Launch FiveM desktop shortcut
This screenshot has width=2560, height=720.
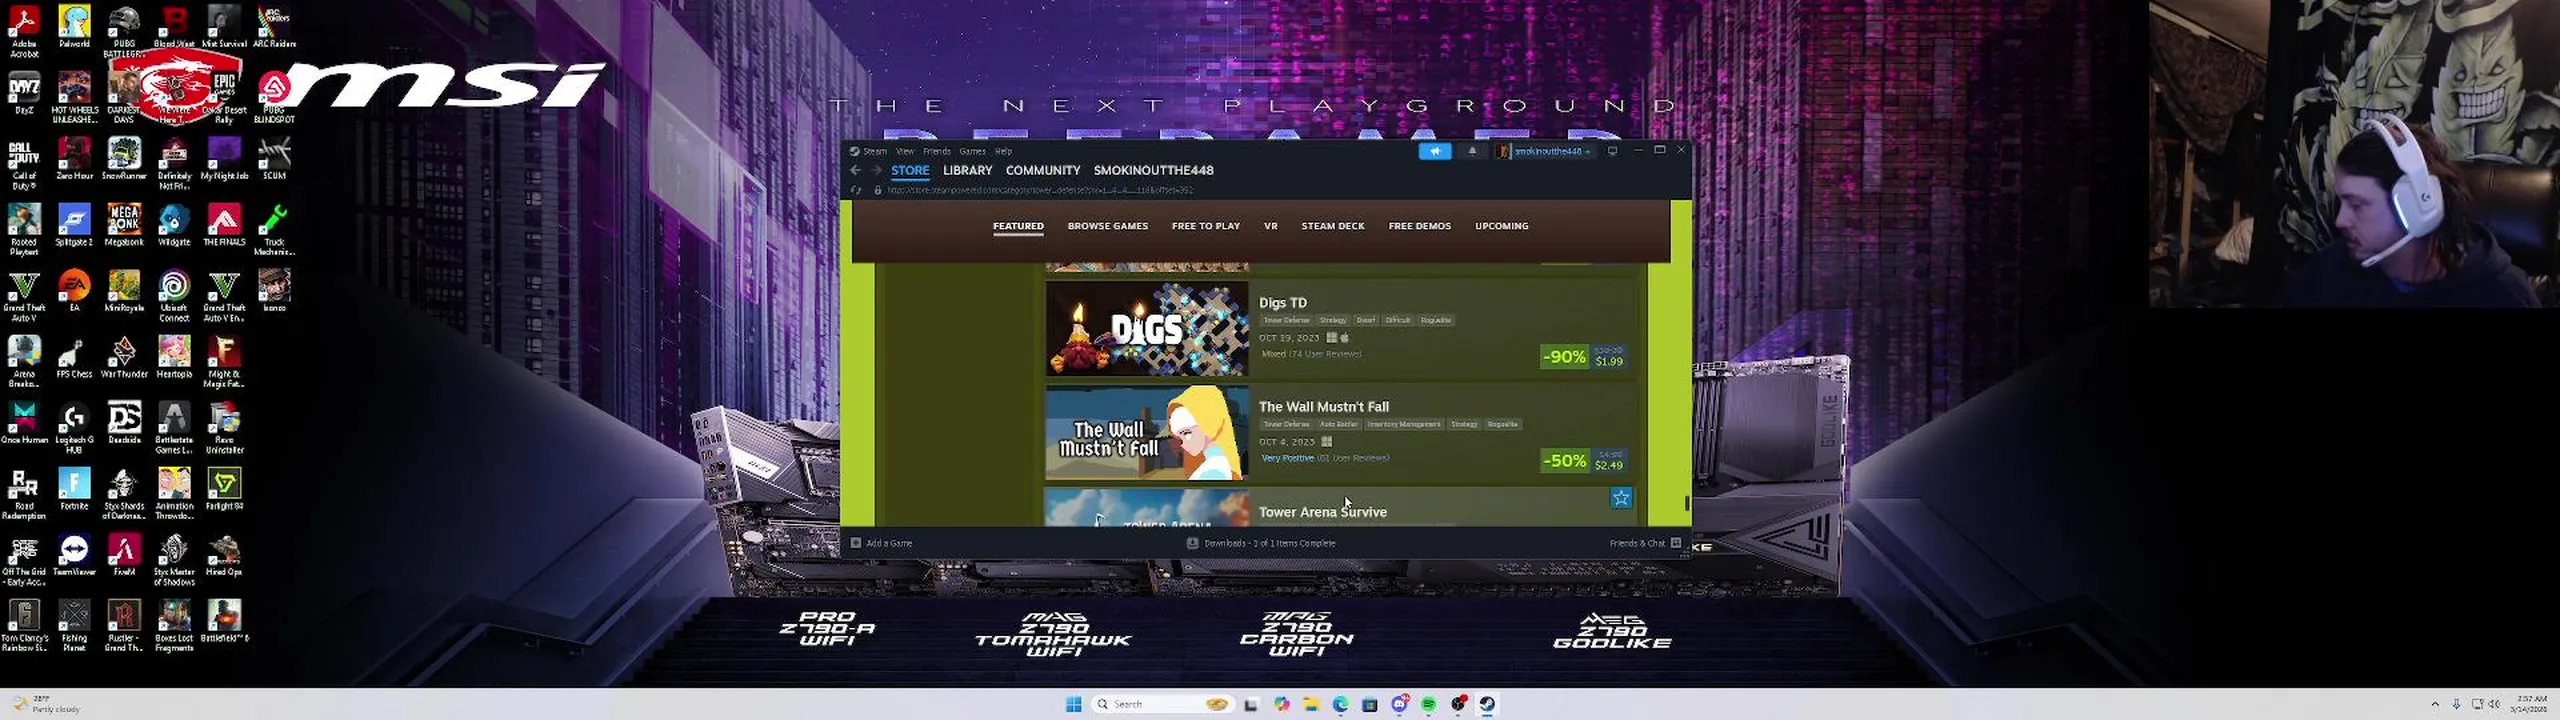click(124, 555)
